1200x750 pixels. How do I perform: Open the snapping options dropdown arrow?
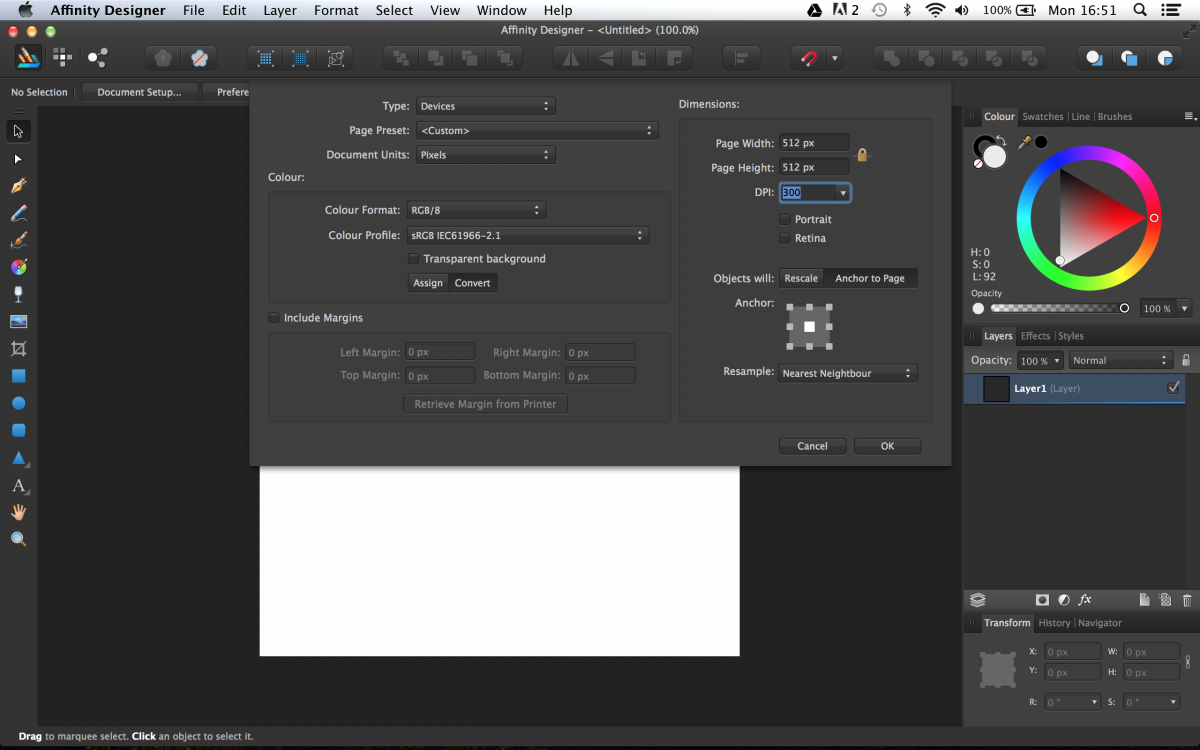pos(834,58)
